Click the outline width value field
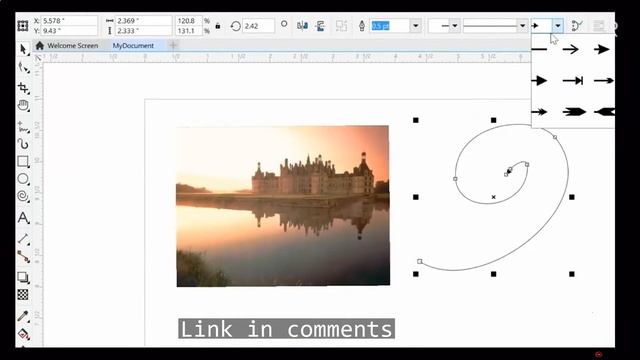This screenshot has height=360, width=640. pos(389,26)
